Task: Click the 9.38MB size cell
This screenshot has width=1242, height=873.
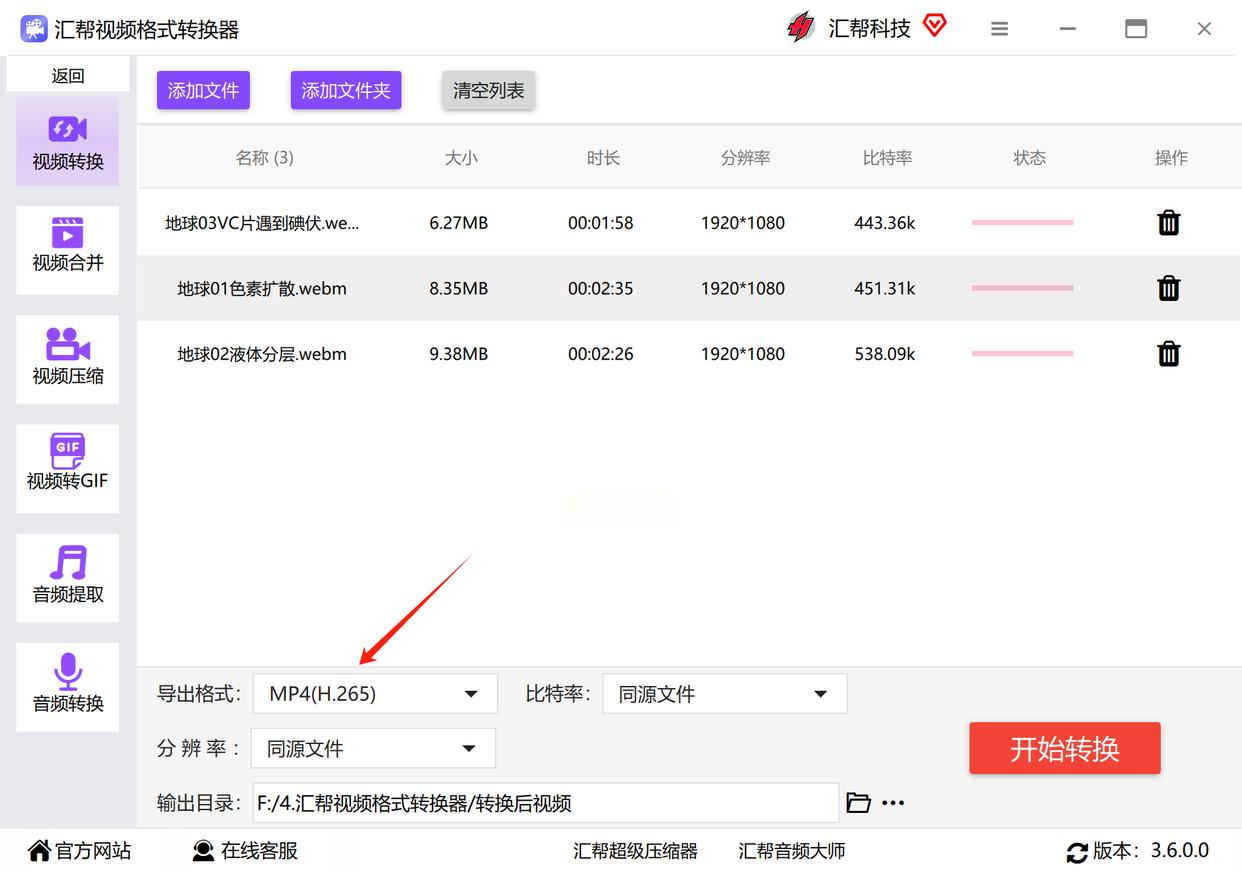Action: 459,353
